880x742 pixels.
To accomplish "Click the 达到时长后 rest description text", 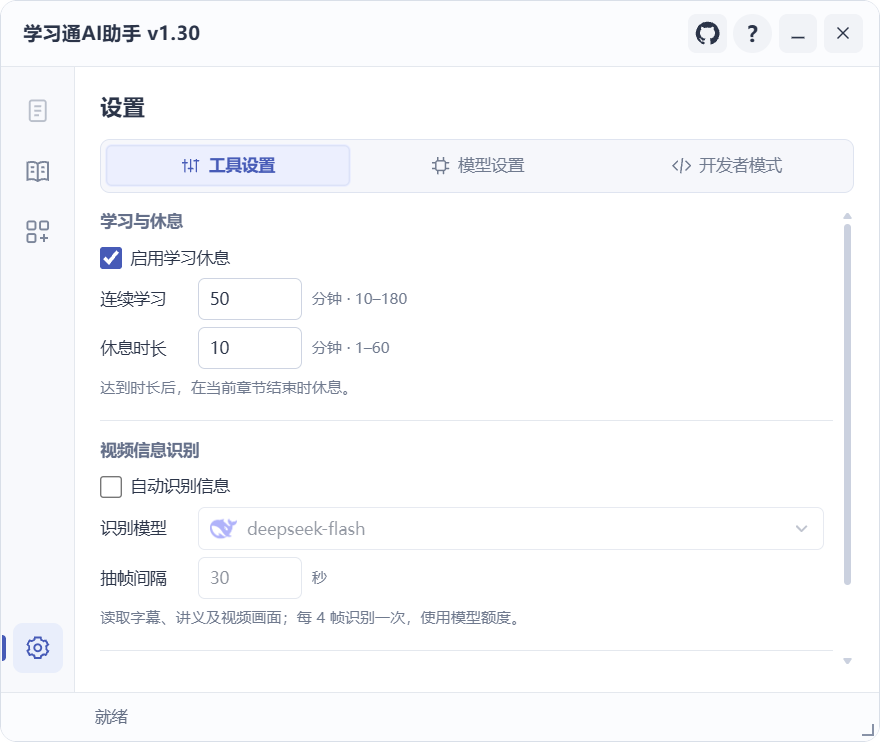I will pyautogui.click(x=225, y=388).
